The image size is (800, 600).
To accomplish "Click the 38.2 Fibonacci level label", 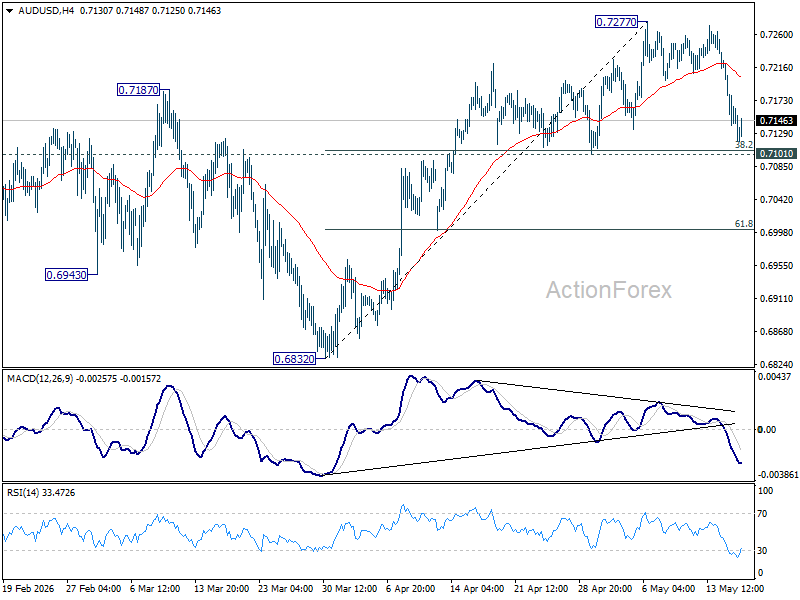I will 743,145.
